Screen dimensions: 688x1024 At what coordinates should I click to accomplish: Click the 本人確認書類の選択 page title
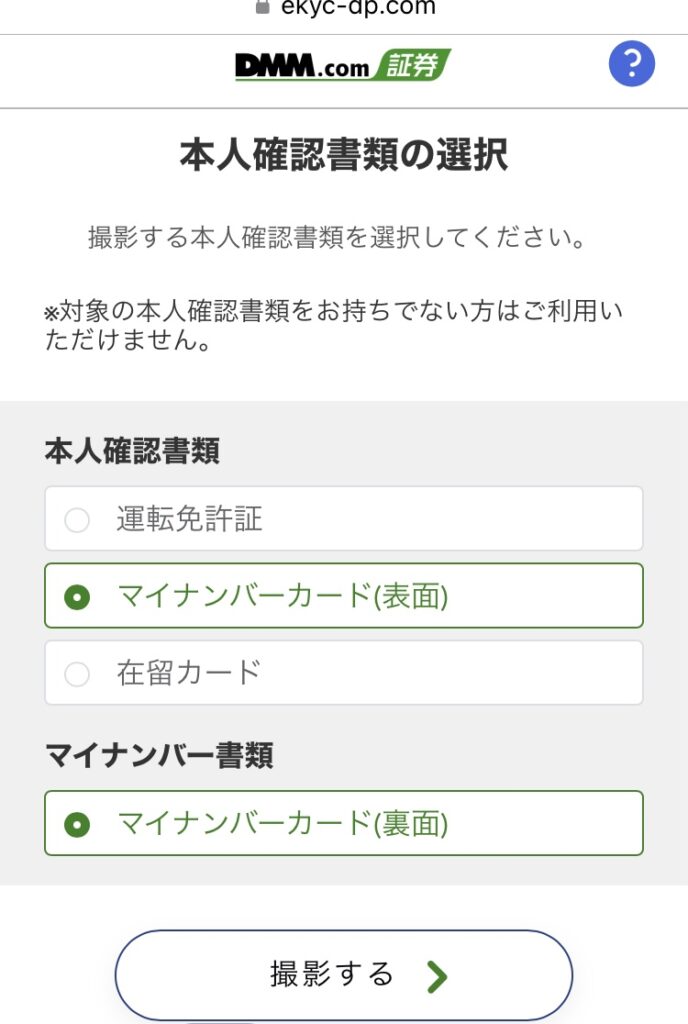click(x=344, y=155)
